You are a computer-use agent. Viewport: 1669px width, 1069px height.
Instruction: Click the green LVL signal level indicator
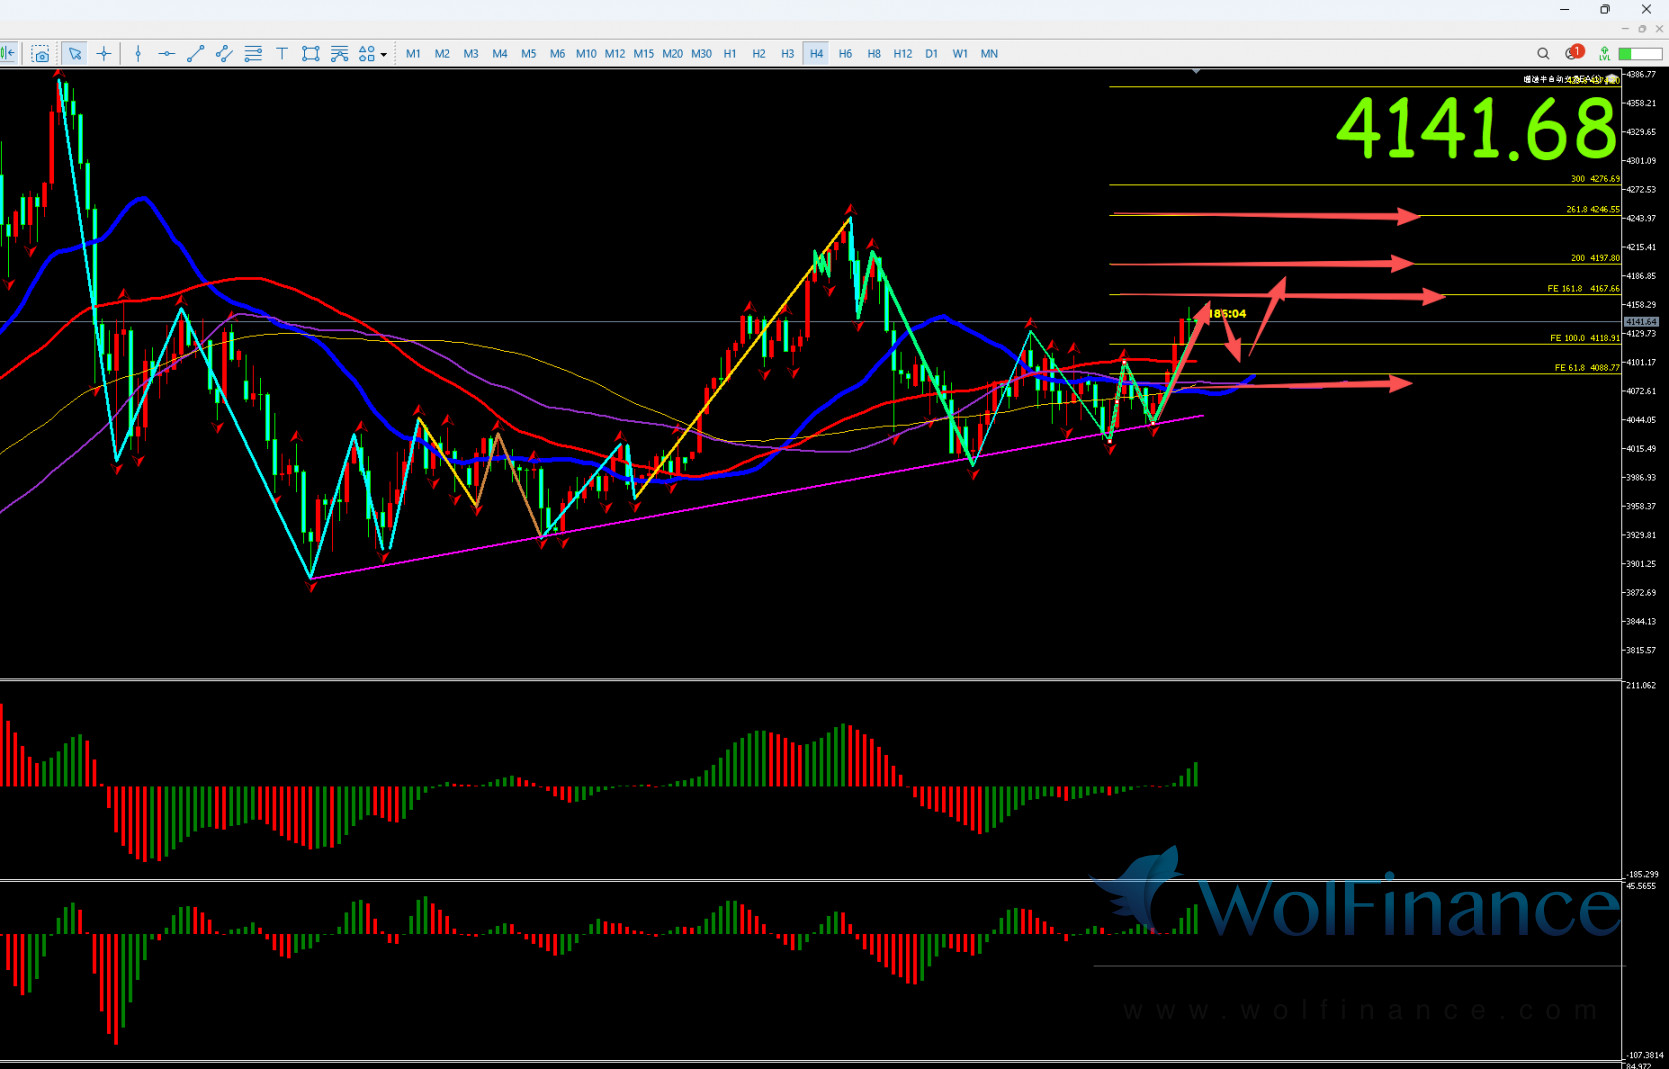[1604, 54]
